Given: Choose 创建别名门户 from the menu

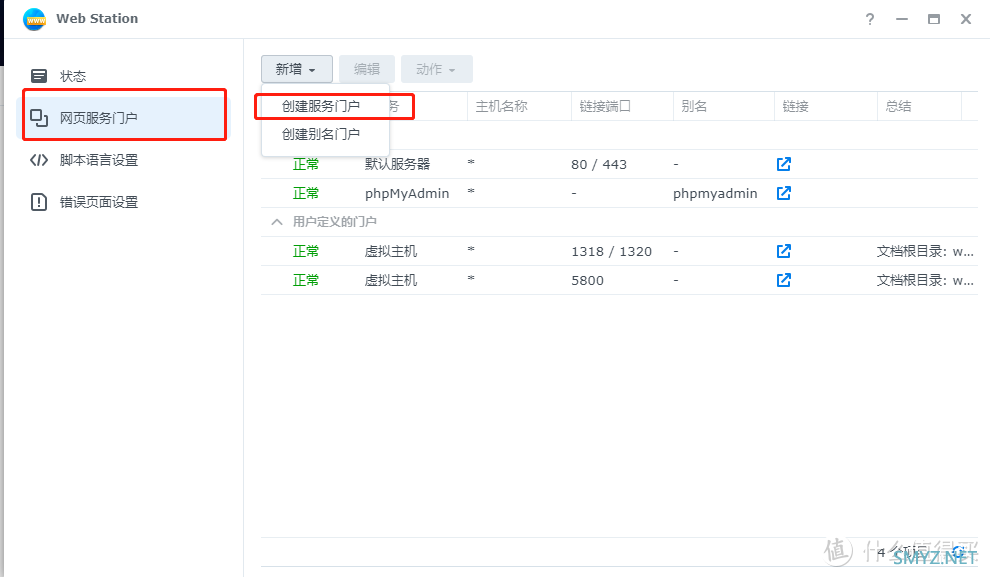Looking at the screenshot, I should (321, 134).
